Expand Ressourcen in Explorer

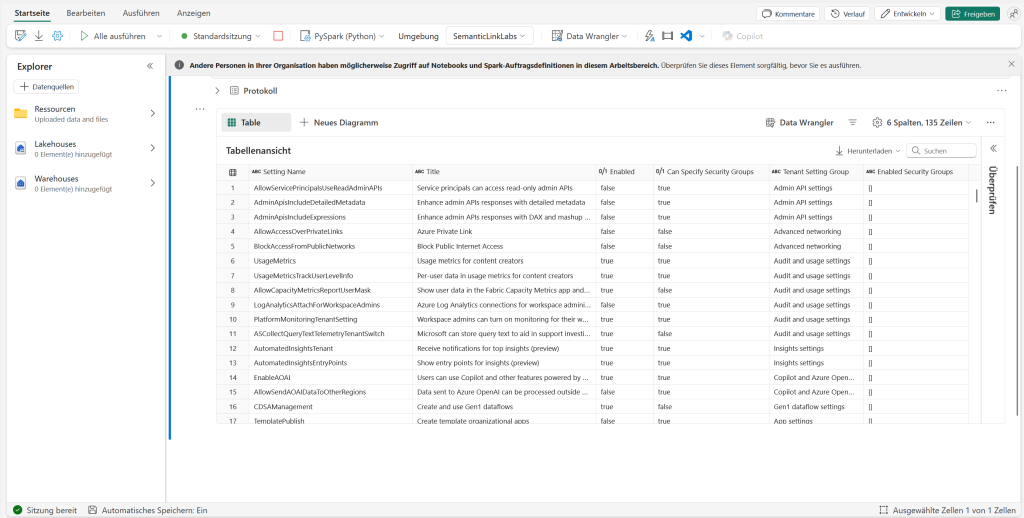click(x=153, y=113)
